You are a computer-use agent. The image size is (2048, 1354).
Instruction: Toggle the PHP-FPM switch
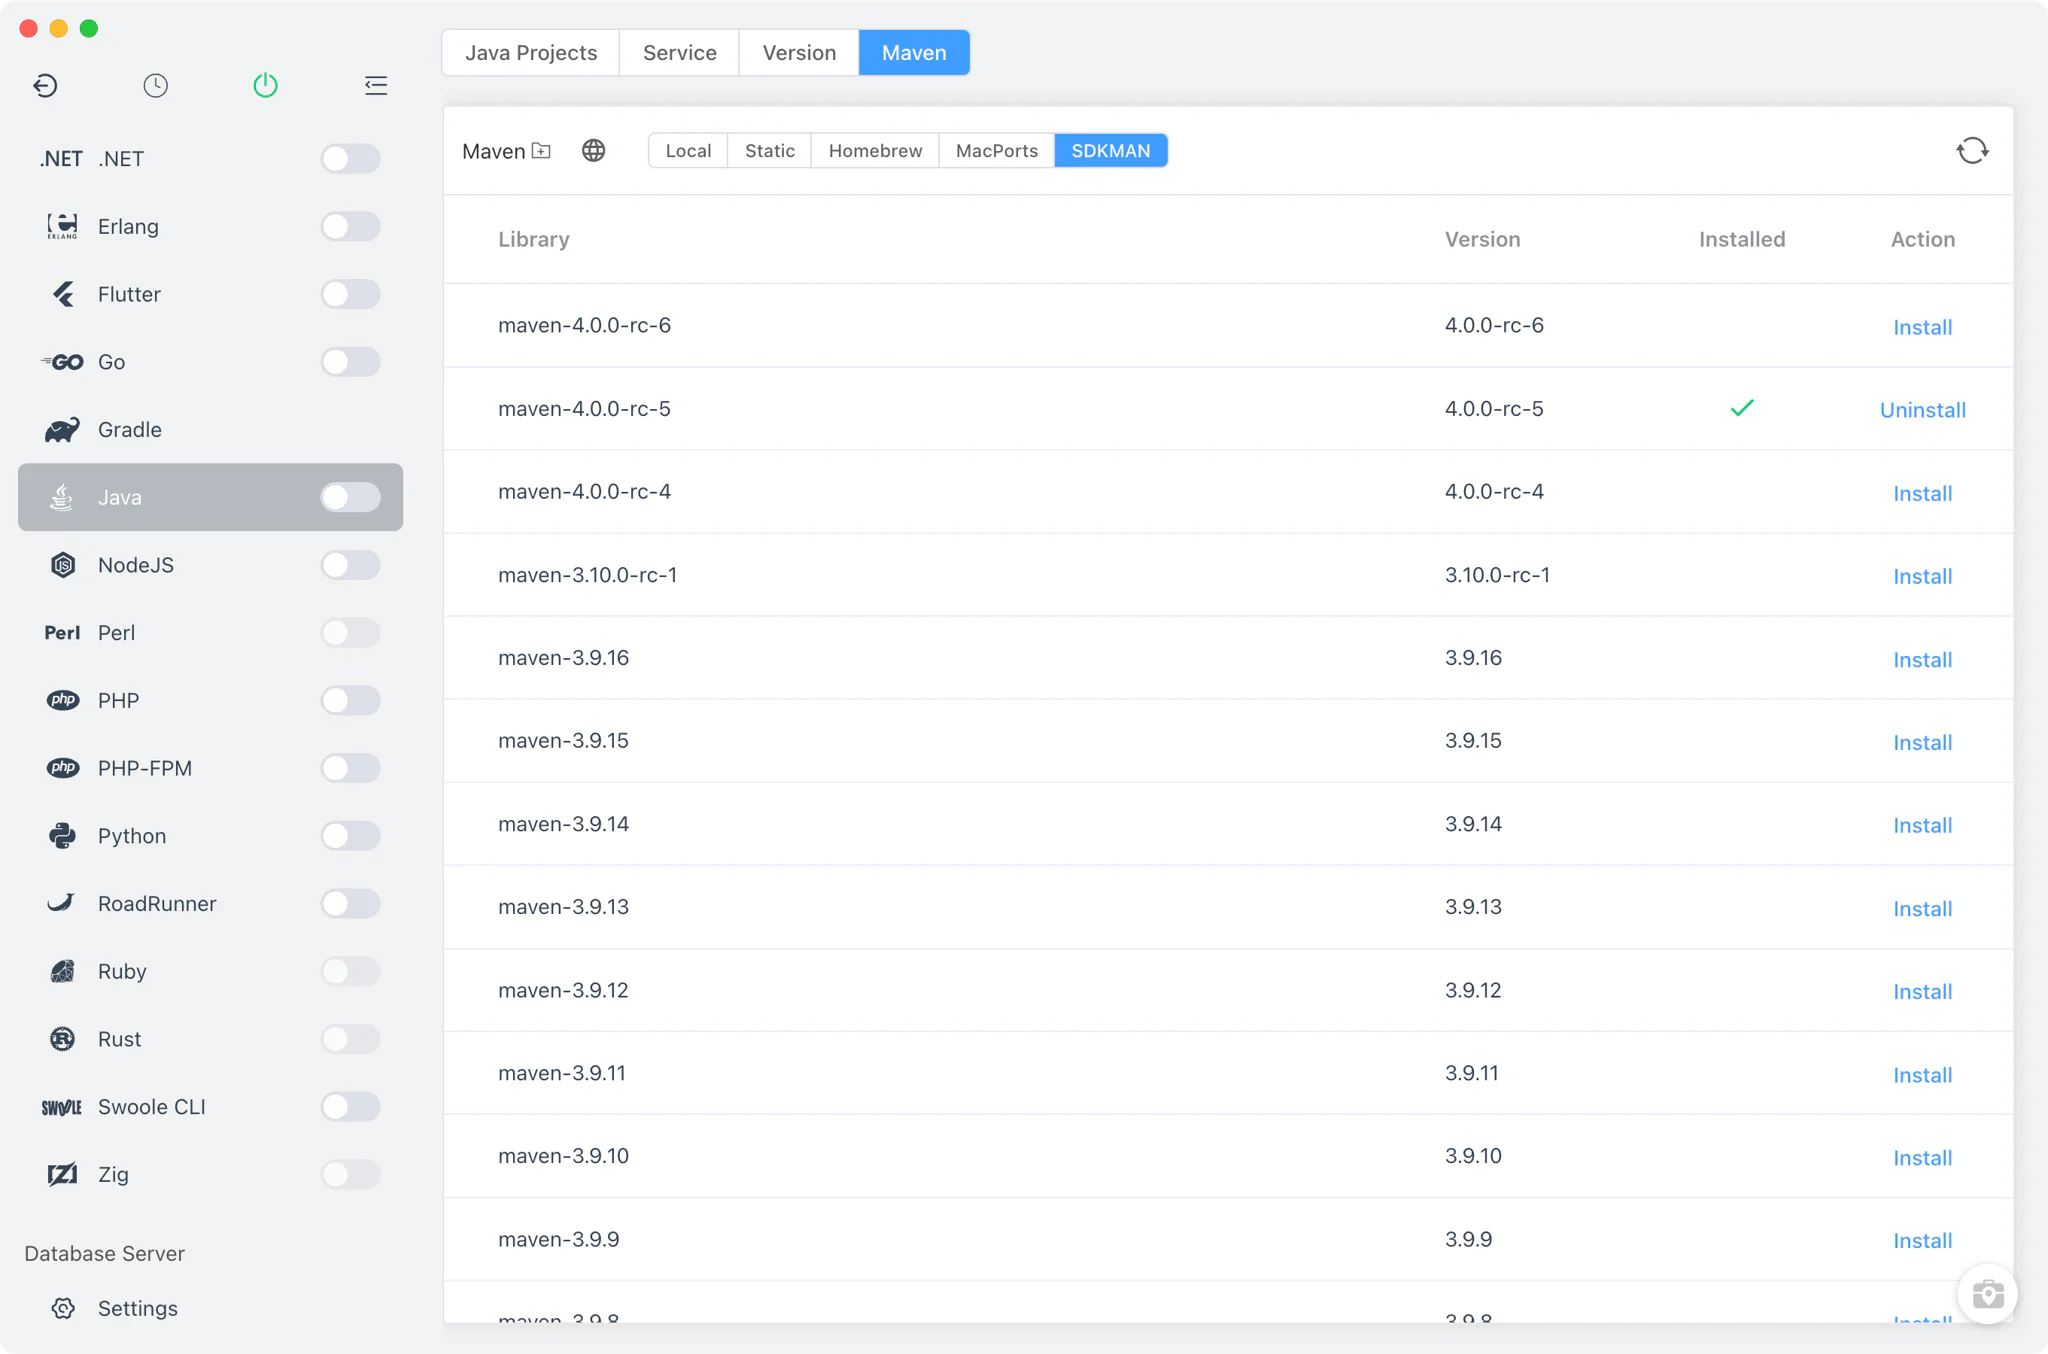350,768
